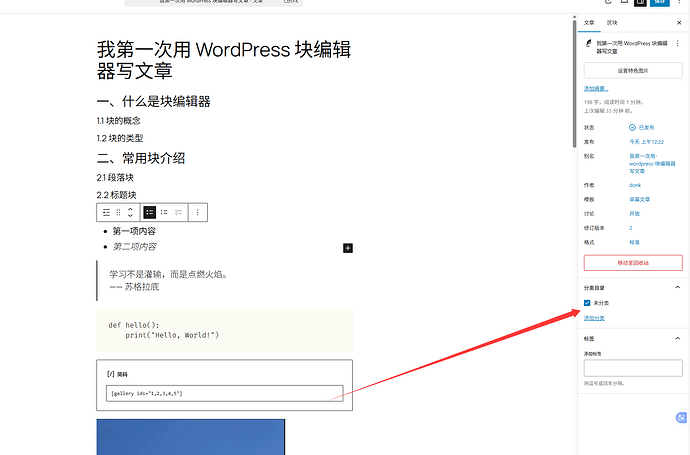Image resolution: width=690 pixels, height=455 pixels.
Task: Collapse the 分类目录 panel
Action: [x=678, y=287]
